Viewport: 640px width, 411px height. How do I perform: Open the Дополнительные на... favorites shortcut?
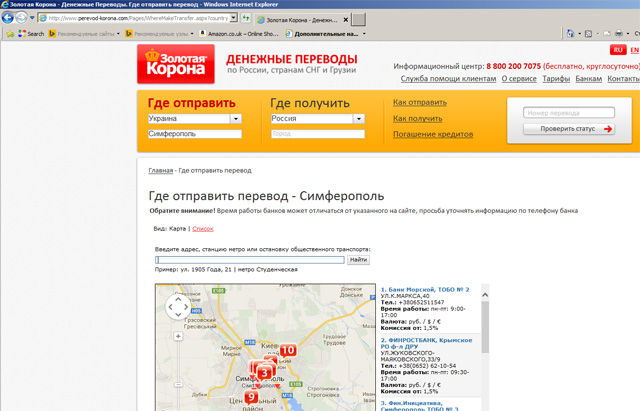tap(322, 34)
